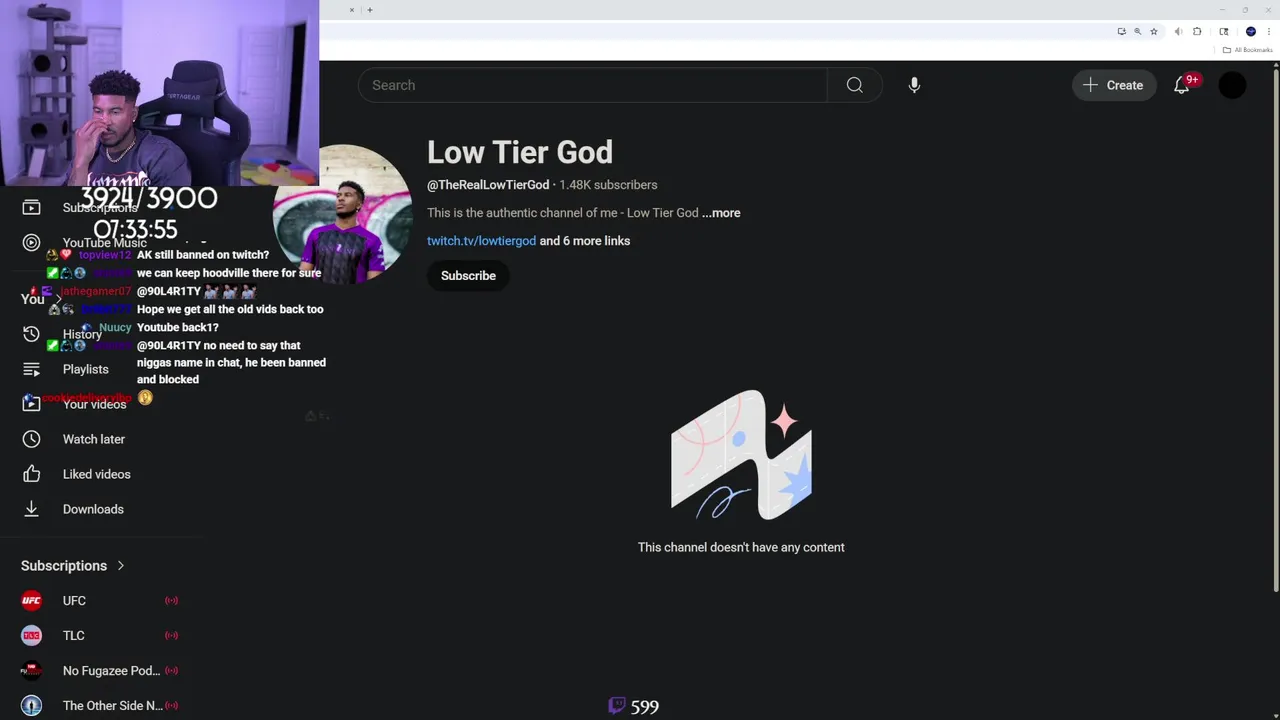Click the Low Tier God channel title
This screenshot has height=720, width=1280.
point(520,152)
